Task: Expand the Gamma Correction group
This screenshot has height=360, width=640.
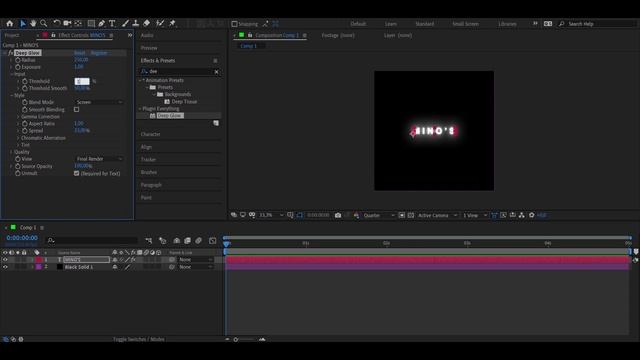Action: pos(18,117)
